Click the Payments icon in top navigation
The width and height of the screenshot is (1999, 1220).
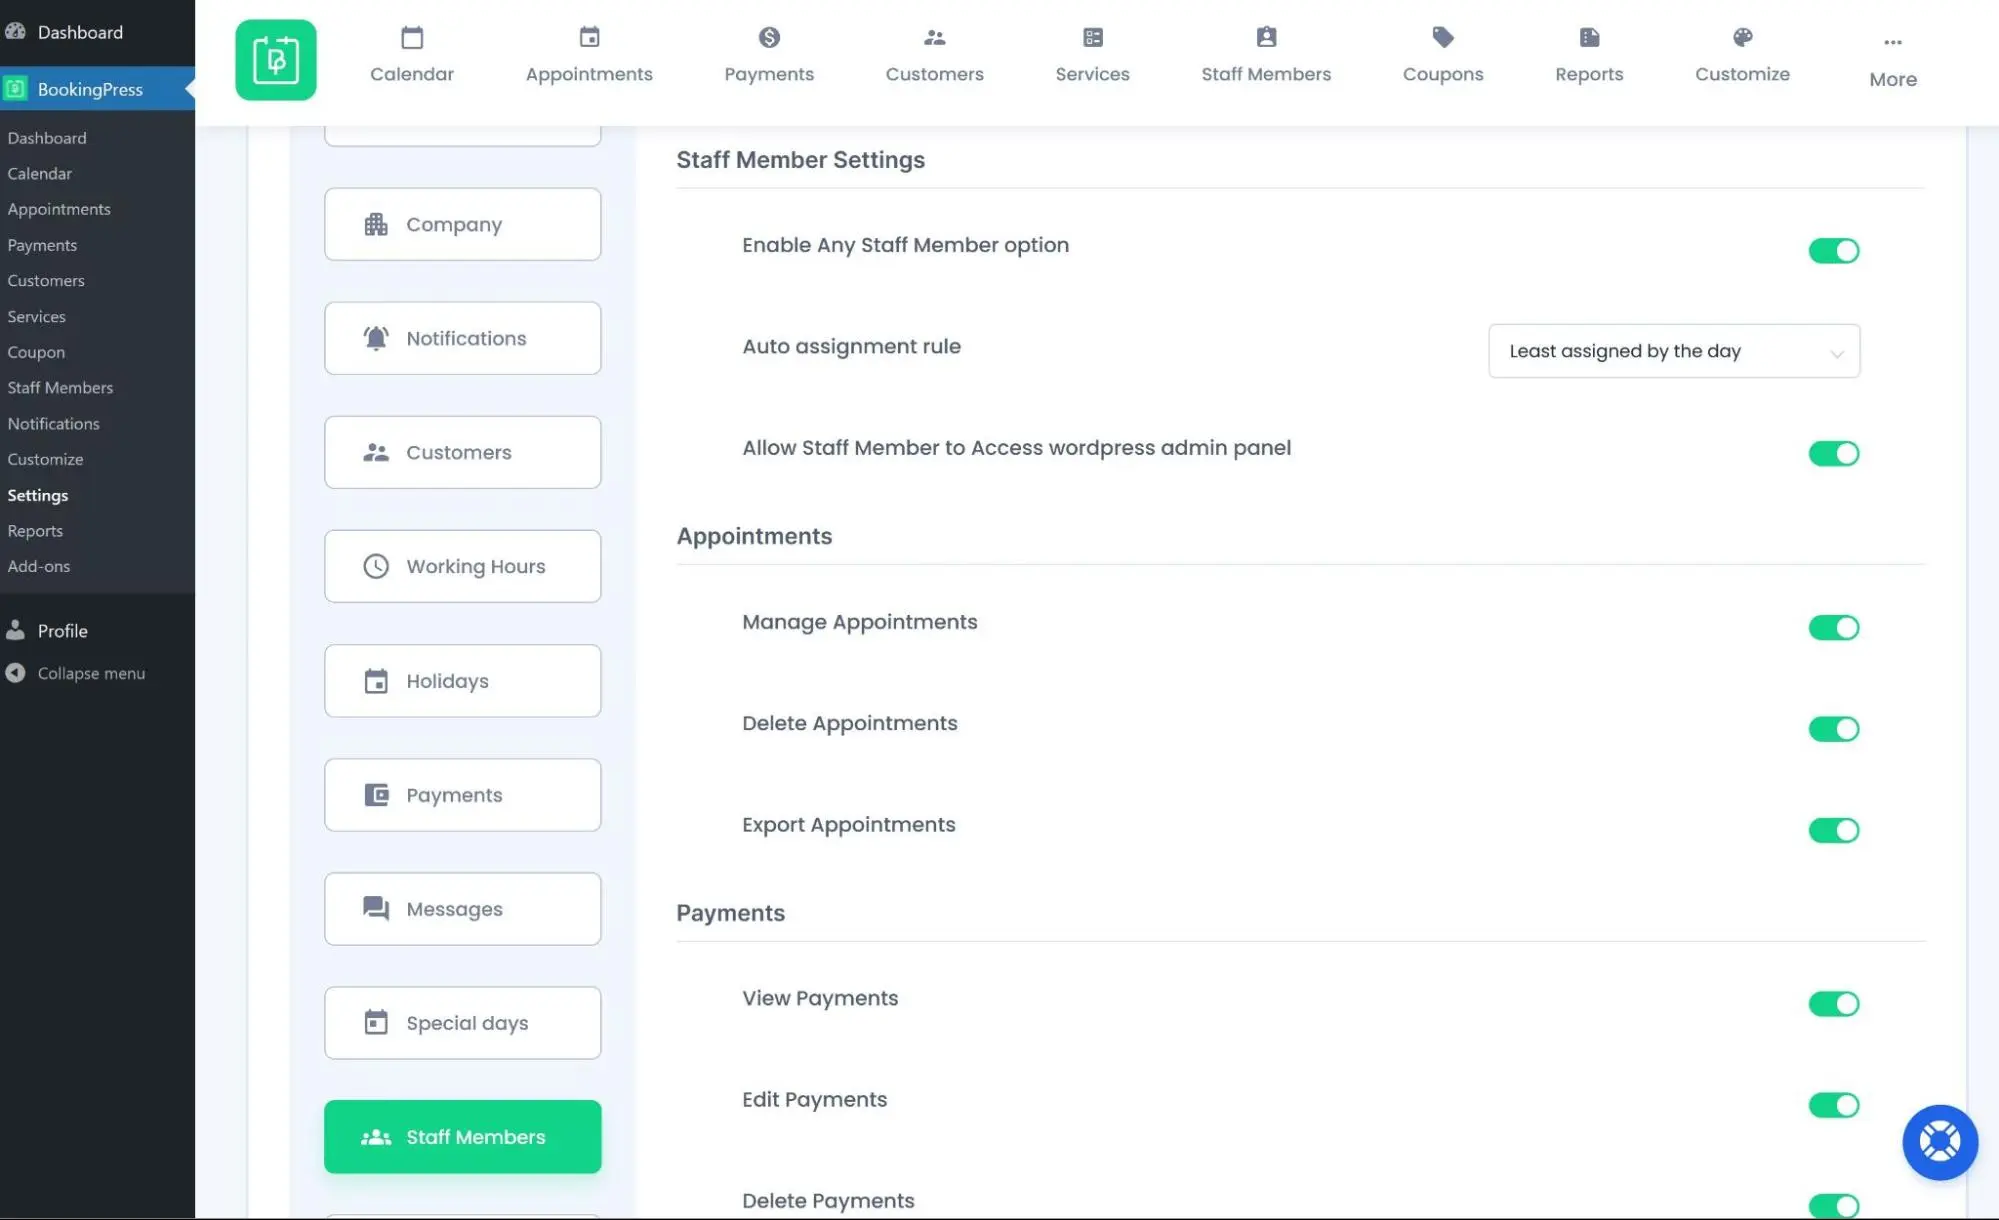[x=767, y=37]
